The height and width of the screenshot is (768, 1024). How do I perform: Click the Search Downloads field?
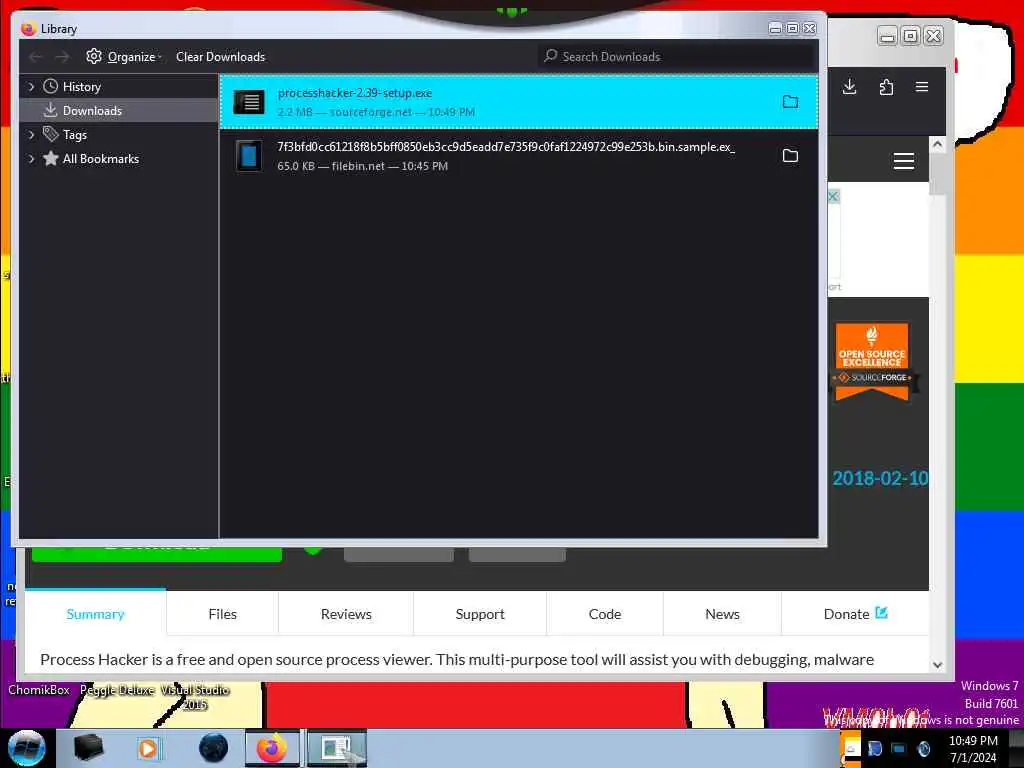pos(677,57)
